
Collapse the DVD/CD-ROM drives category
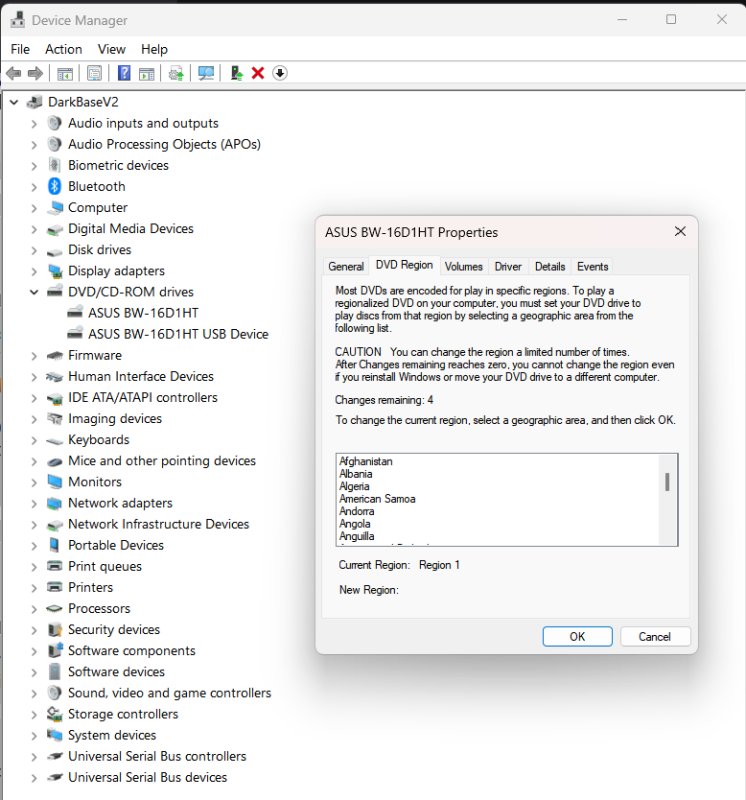34,292
